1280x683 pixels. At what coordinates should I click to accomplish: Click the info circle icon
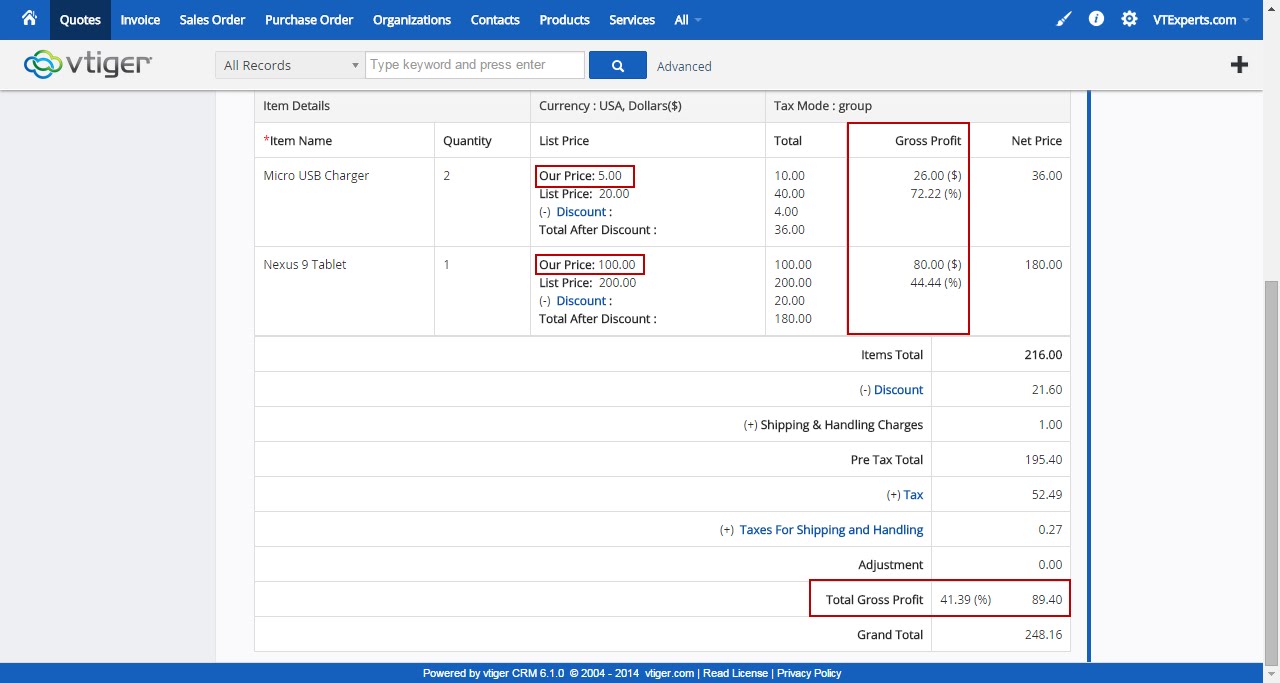[1096, 19]
